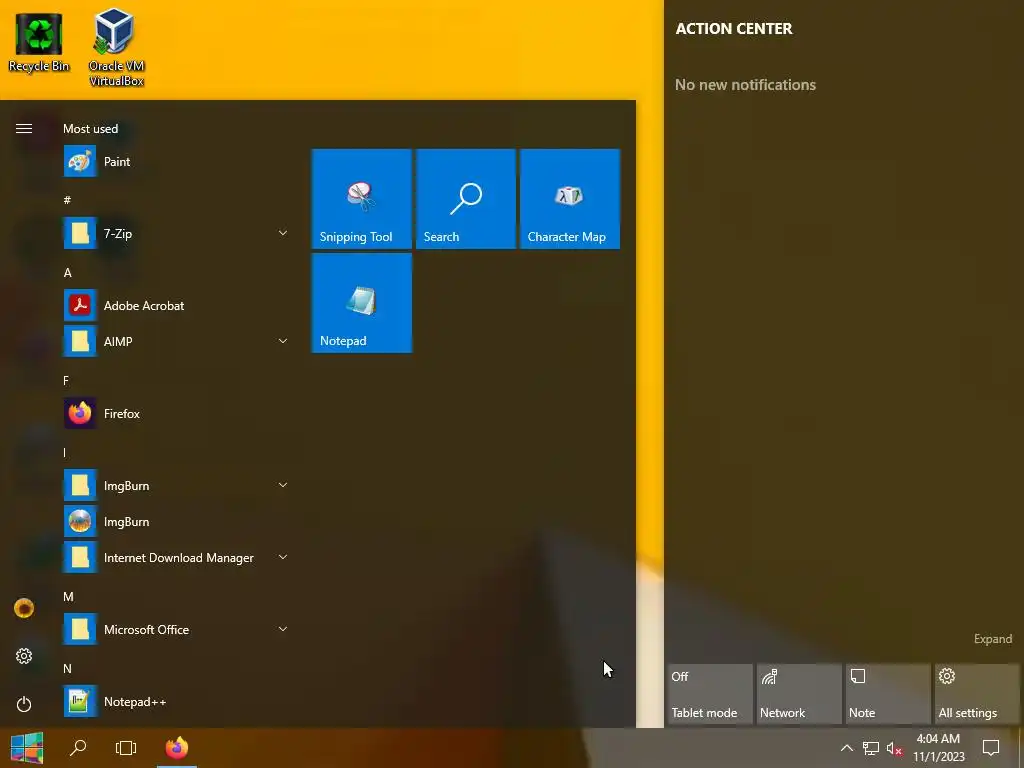Expand Internet Download Manager chevron
Image resolution: width=1024 pixels, height=768 pixels.
pyautogui.click(x=283, y=557)
